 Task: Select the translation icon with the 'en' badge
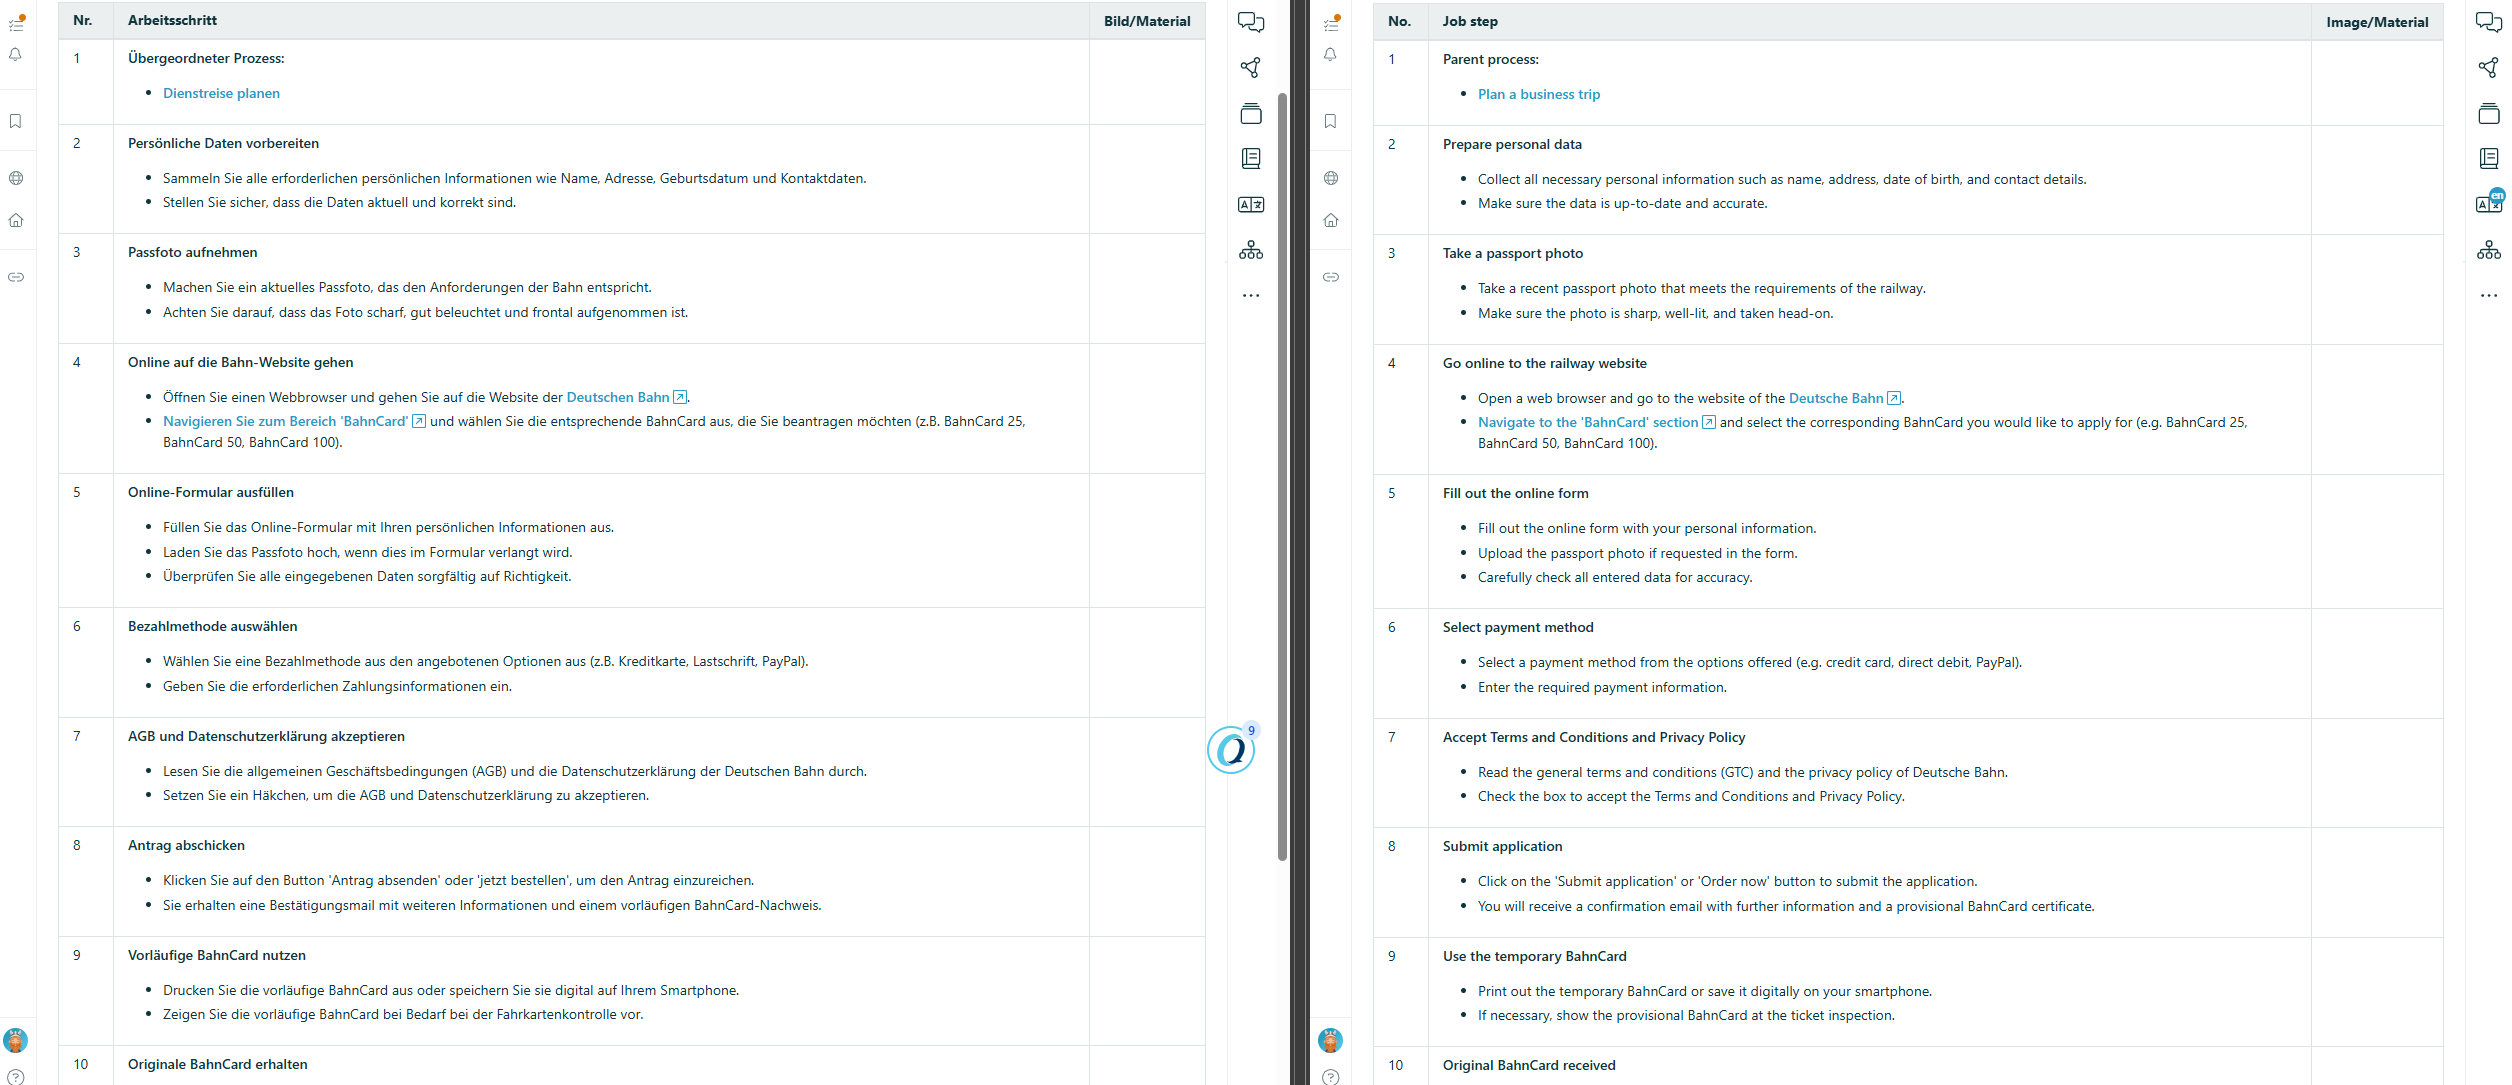pos(2489,203)
